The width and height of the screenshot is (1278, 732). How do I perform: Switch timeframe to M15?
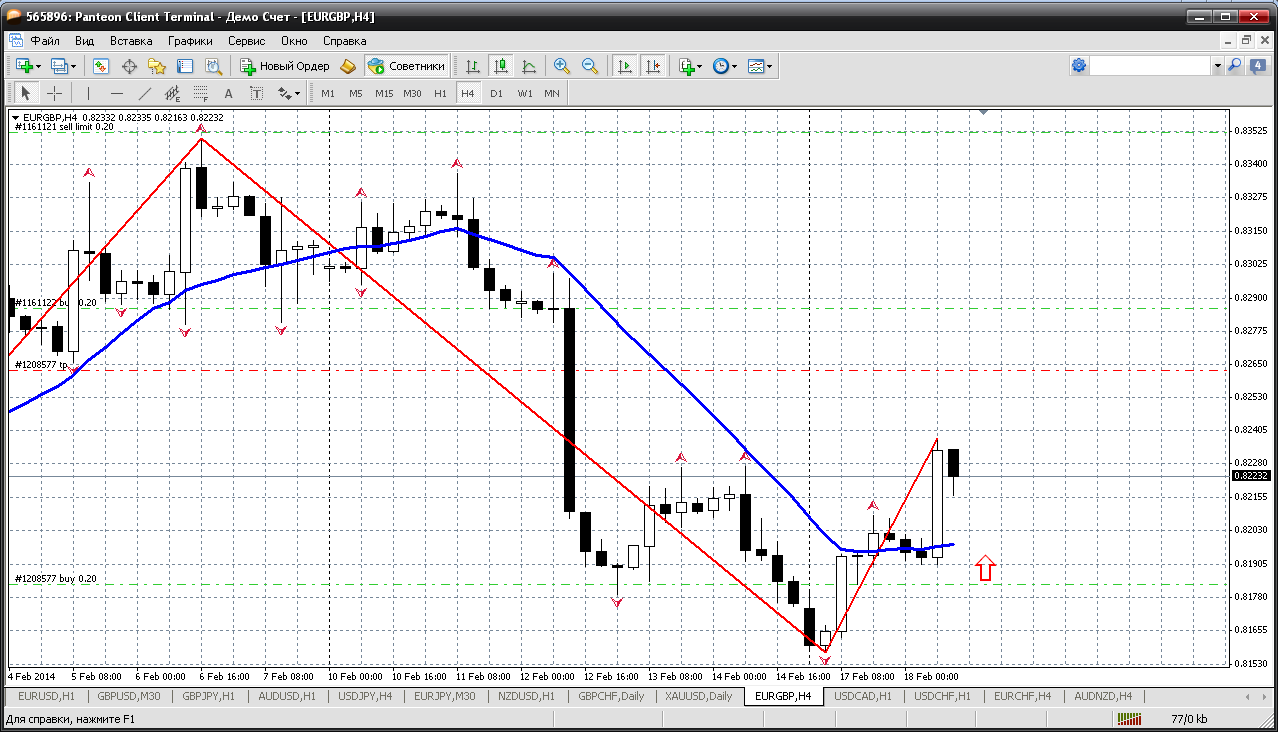(384, 93)
